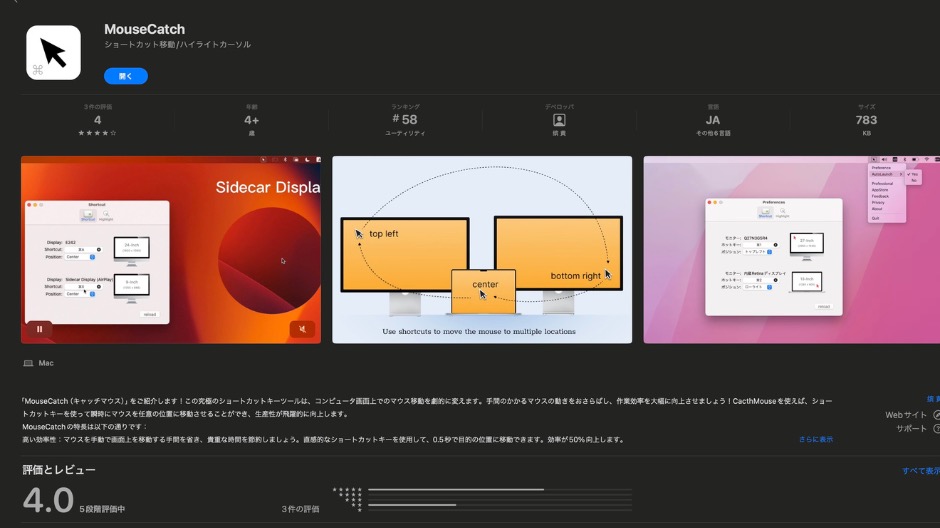Open the multi-monitor shortcut illustration screenshot

pyautogui.click(x=482, y=250)
